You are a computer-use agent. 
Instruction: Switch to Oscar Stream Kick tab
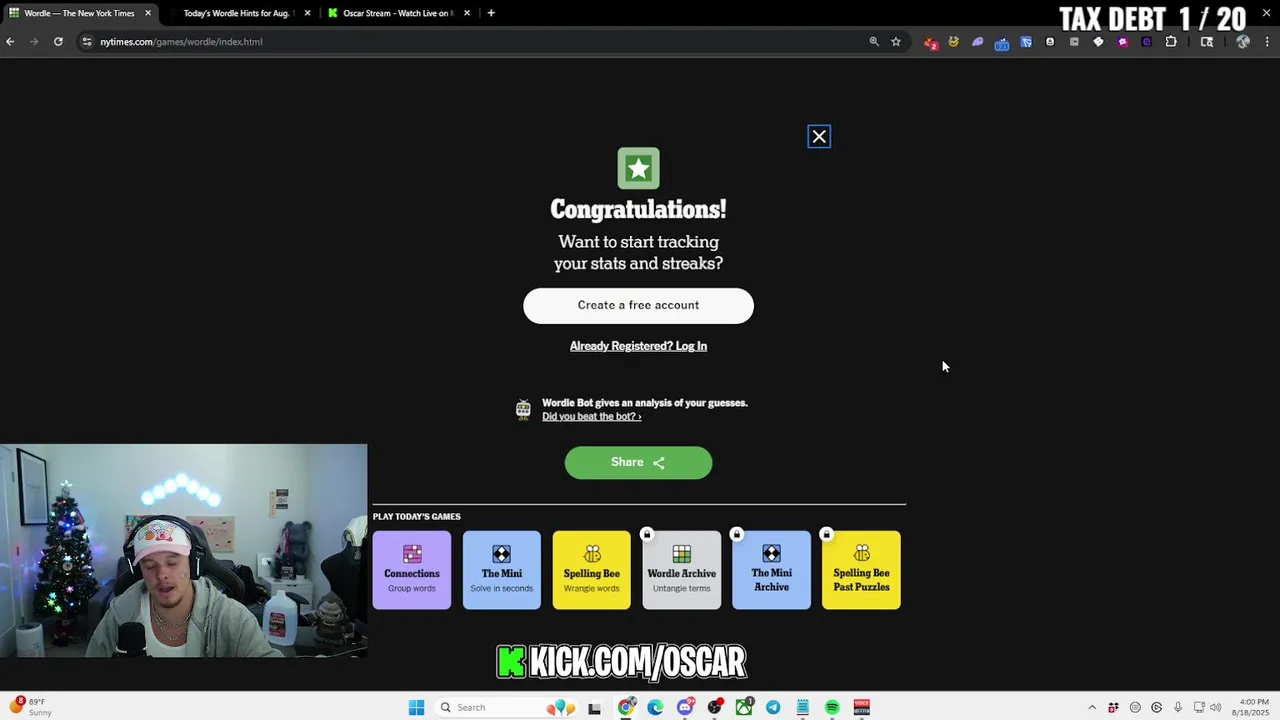pos(398,13)
